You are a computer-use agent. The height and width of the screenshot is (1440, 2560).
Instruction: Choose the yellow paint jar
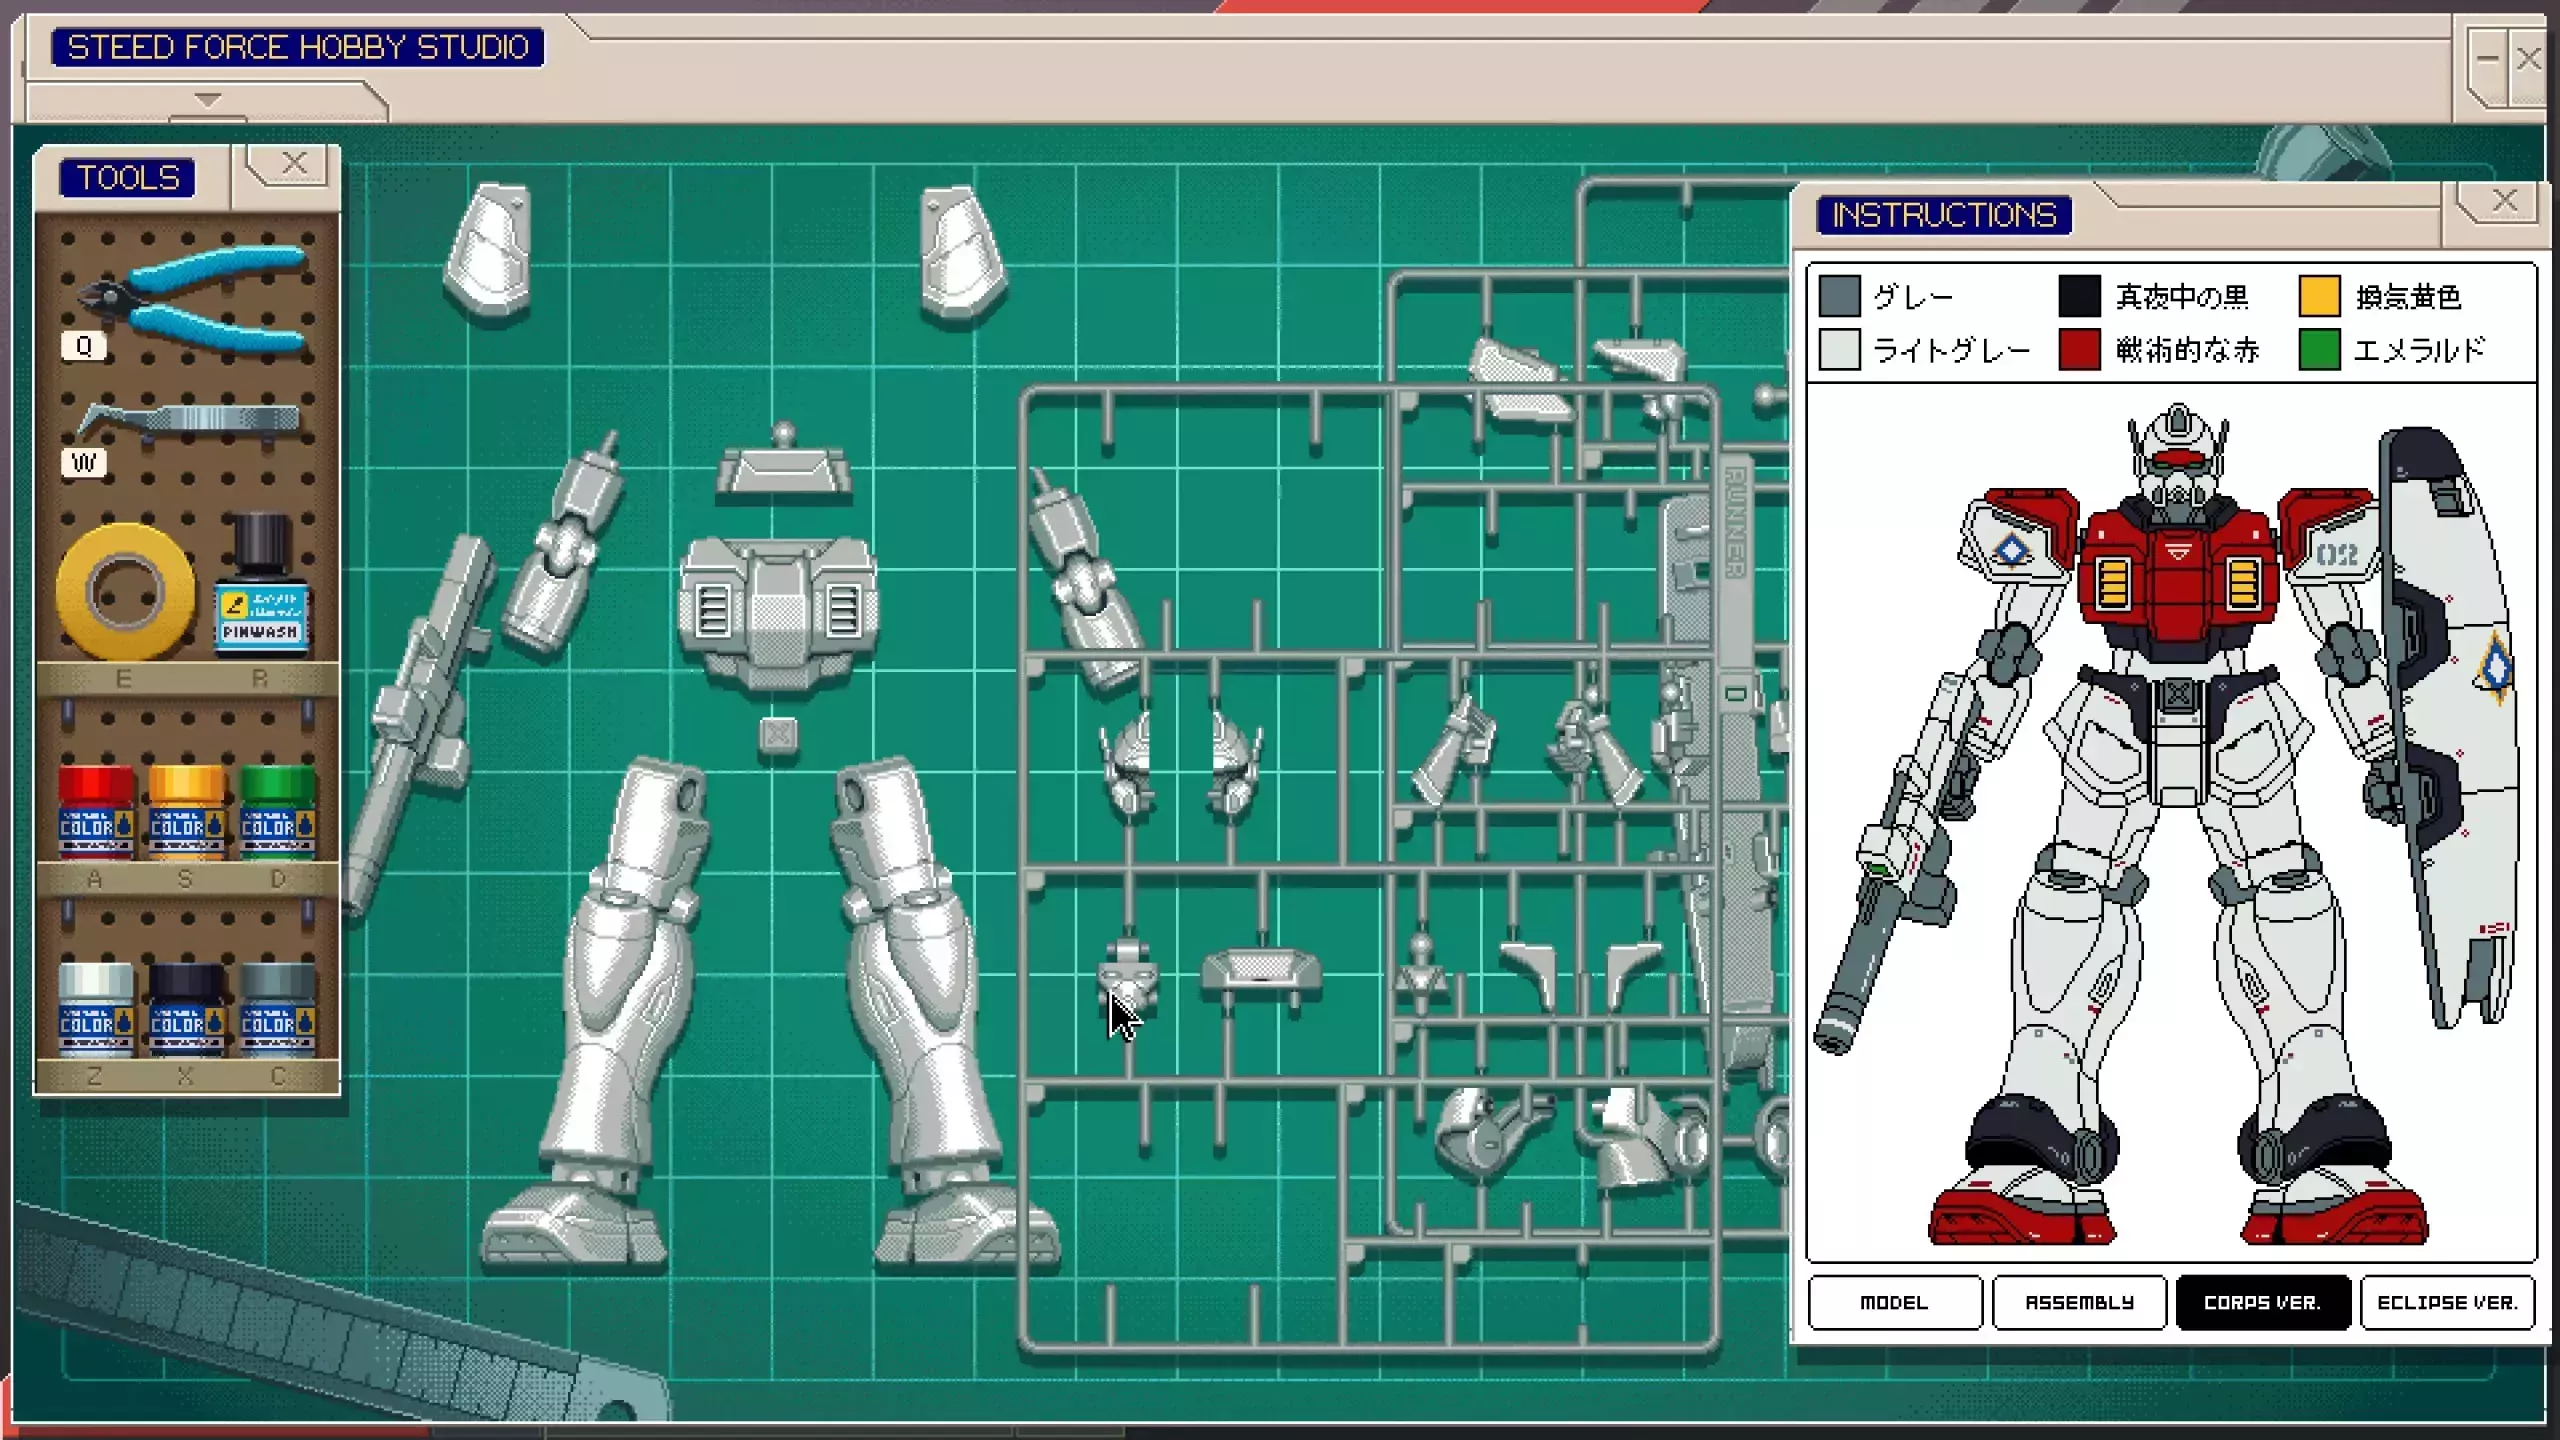point(186,812)
